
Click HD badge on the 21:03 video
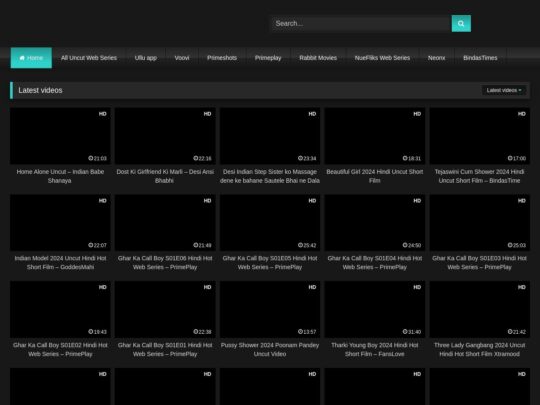pos(103,114)
